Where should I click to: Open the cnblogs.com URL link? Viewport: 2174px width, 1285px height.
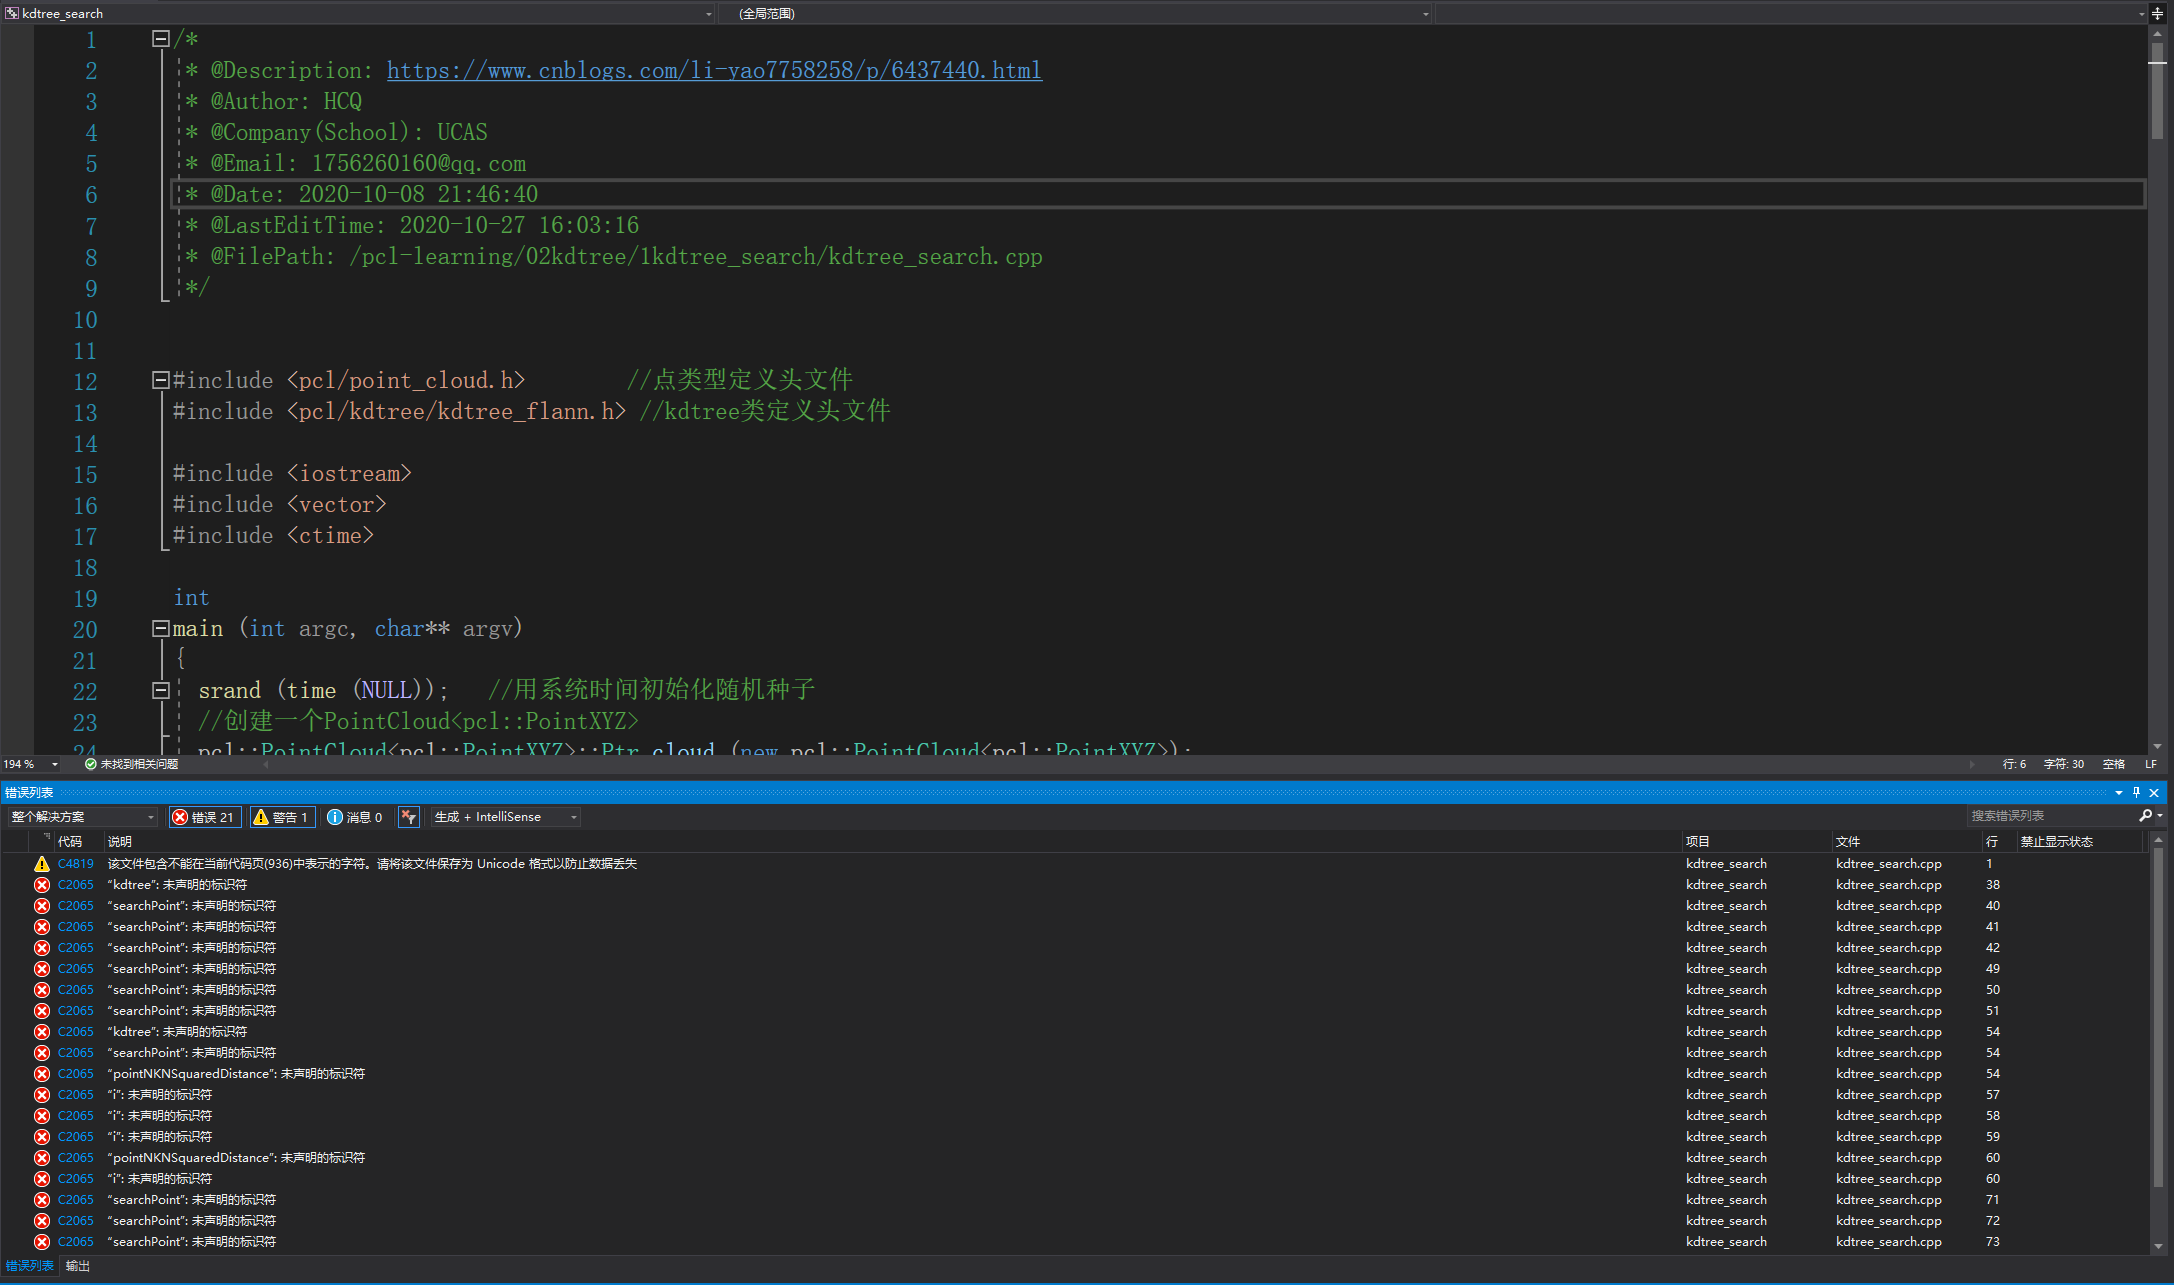714,70
